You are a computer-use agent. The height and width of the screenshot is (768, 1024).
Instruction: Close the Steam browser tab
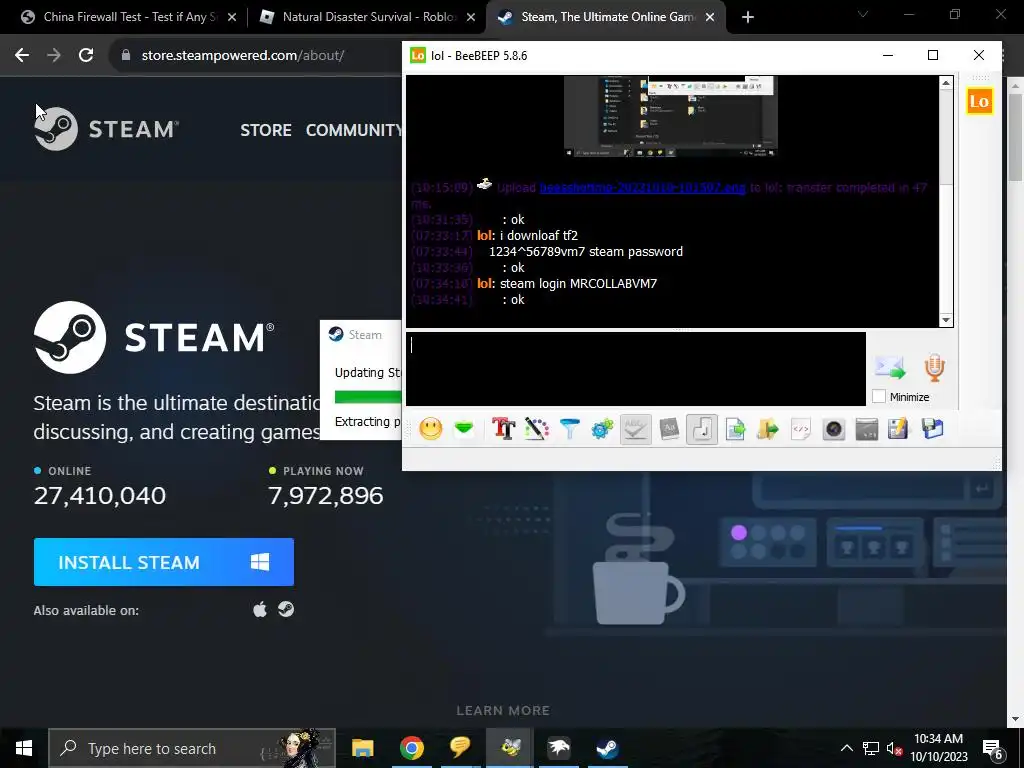[710, 18]
